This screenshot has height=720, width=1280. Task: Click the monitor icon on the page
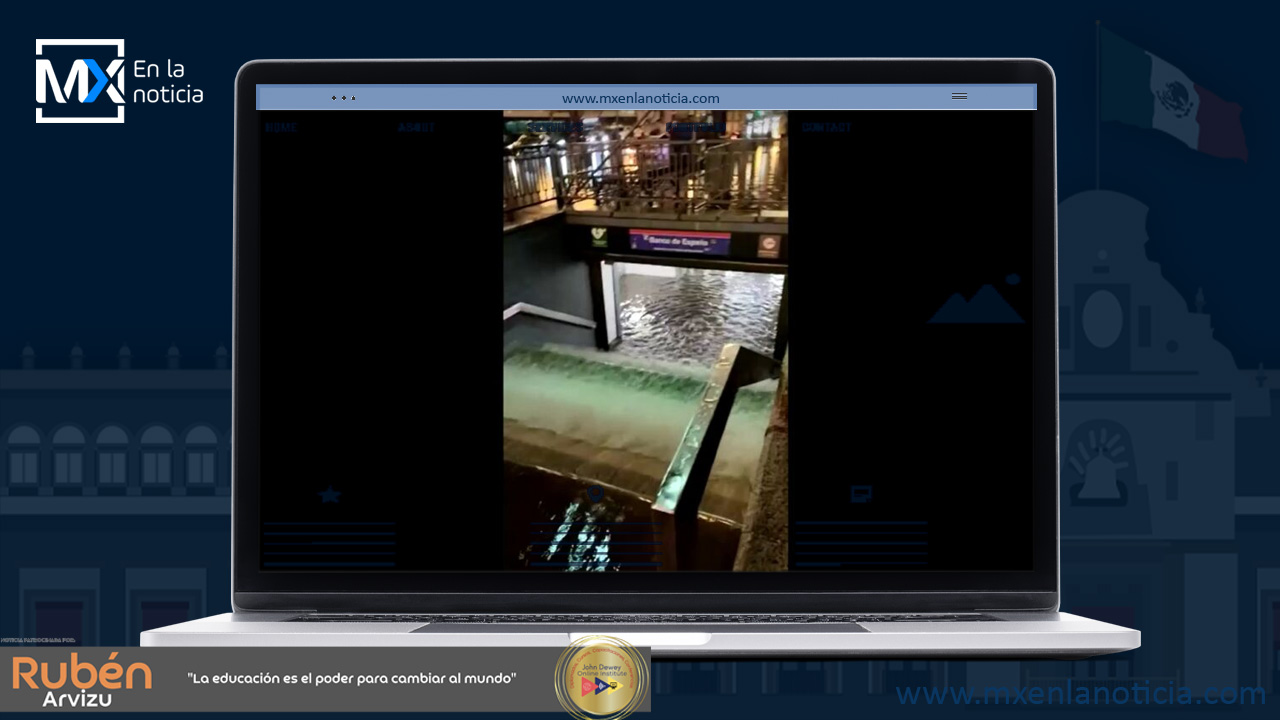(x=860, y=494)
